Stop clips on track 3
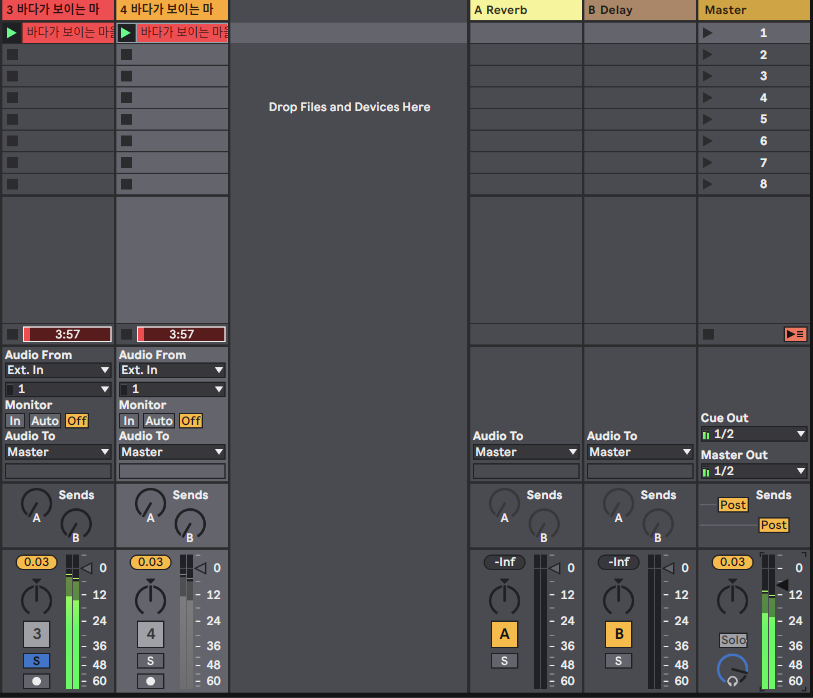 click(12, 334)
